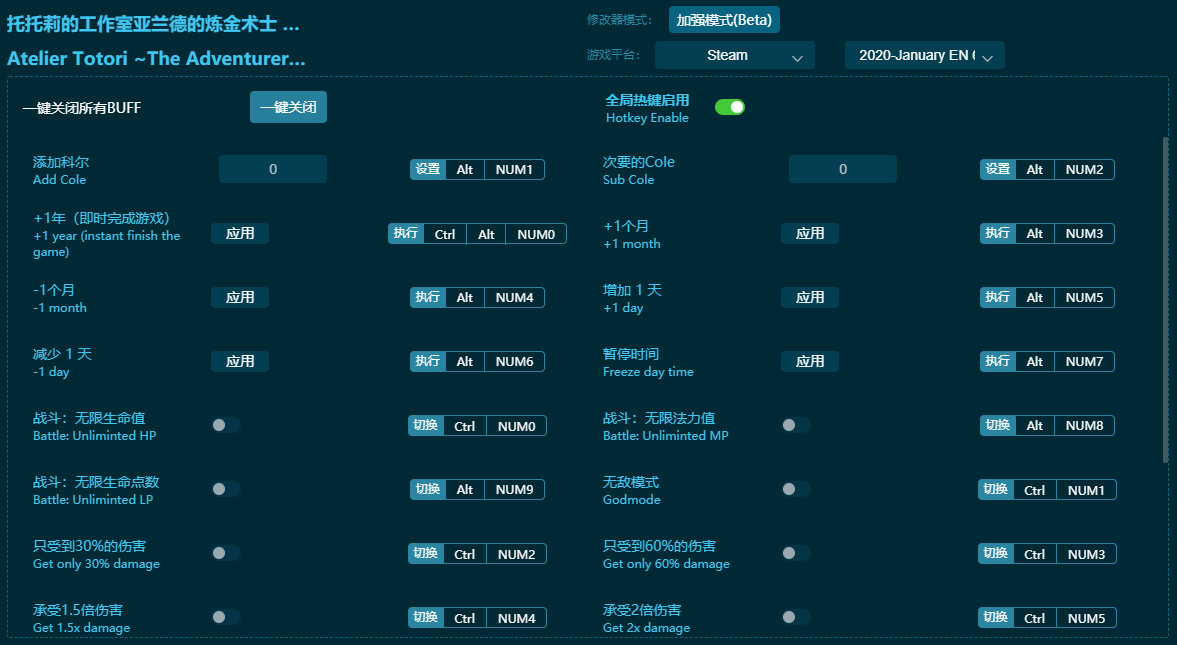Click the NUM7 key box for Freeze day time

click(x=1084, y=361)
